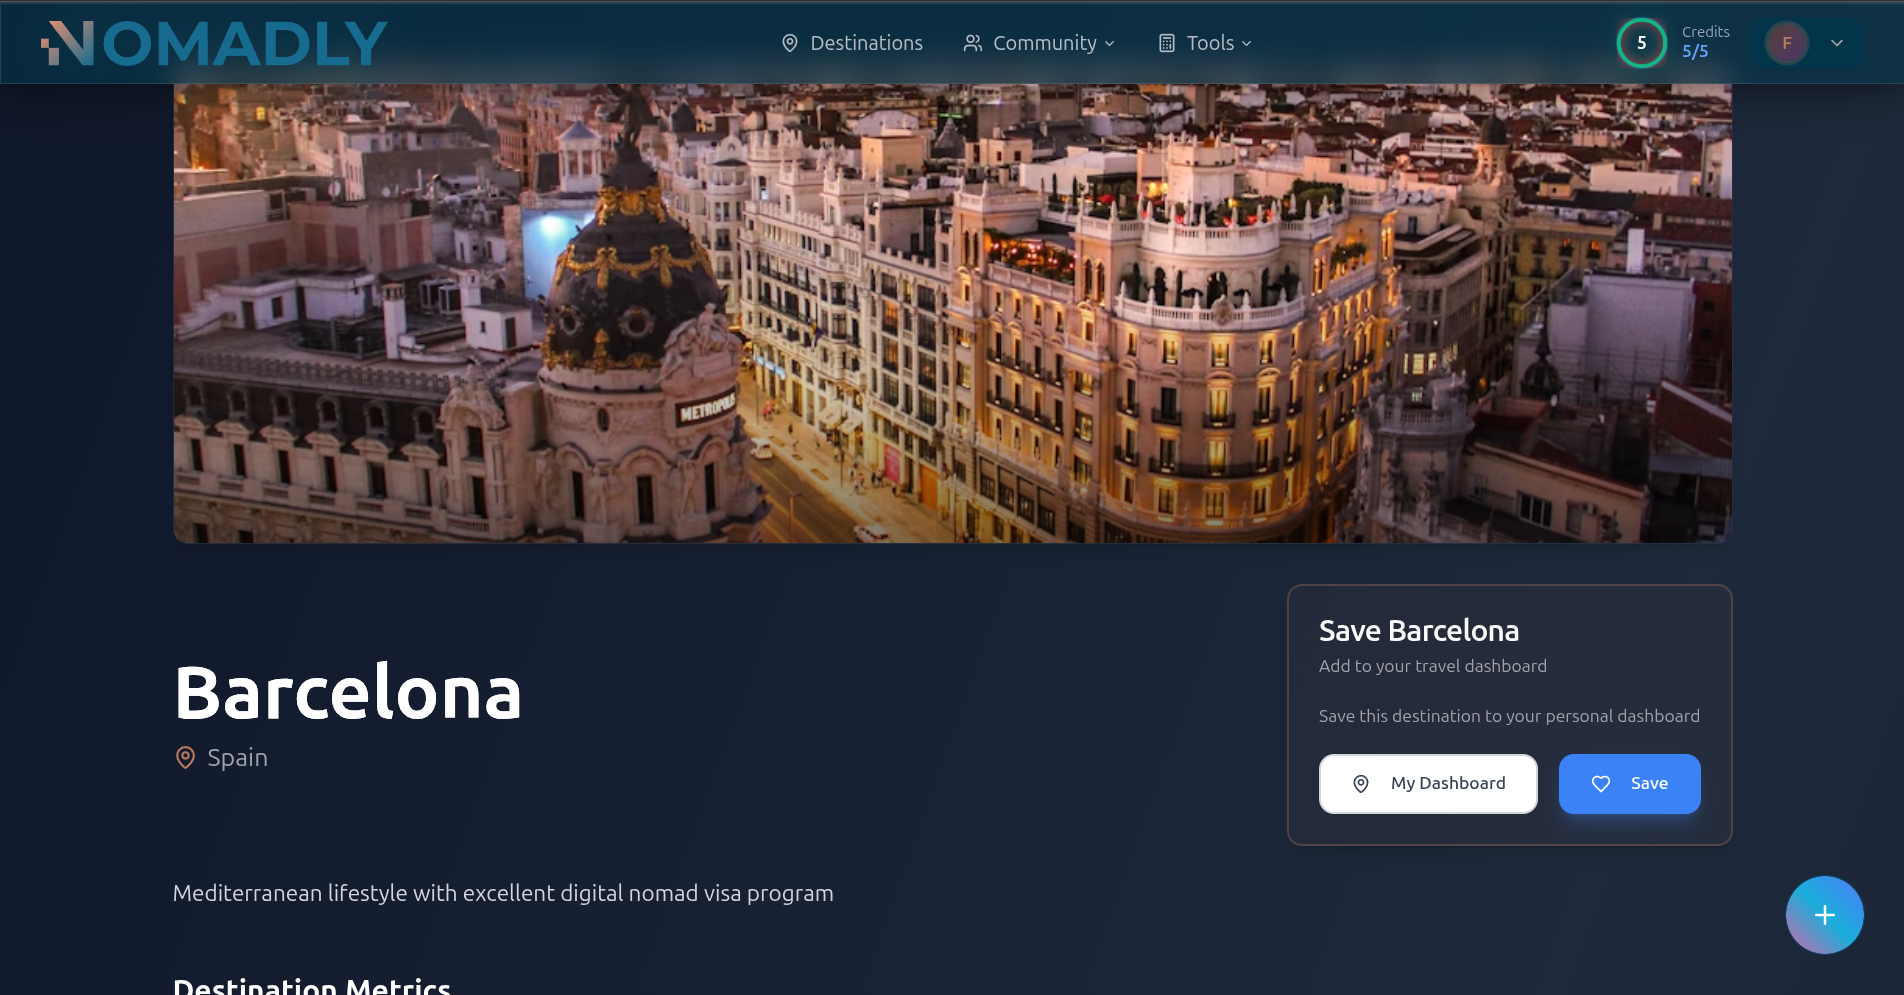Open the Destinations nav item
The image size is (1904, 995).
click(852, 43)
